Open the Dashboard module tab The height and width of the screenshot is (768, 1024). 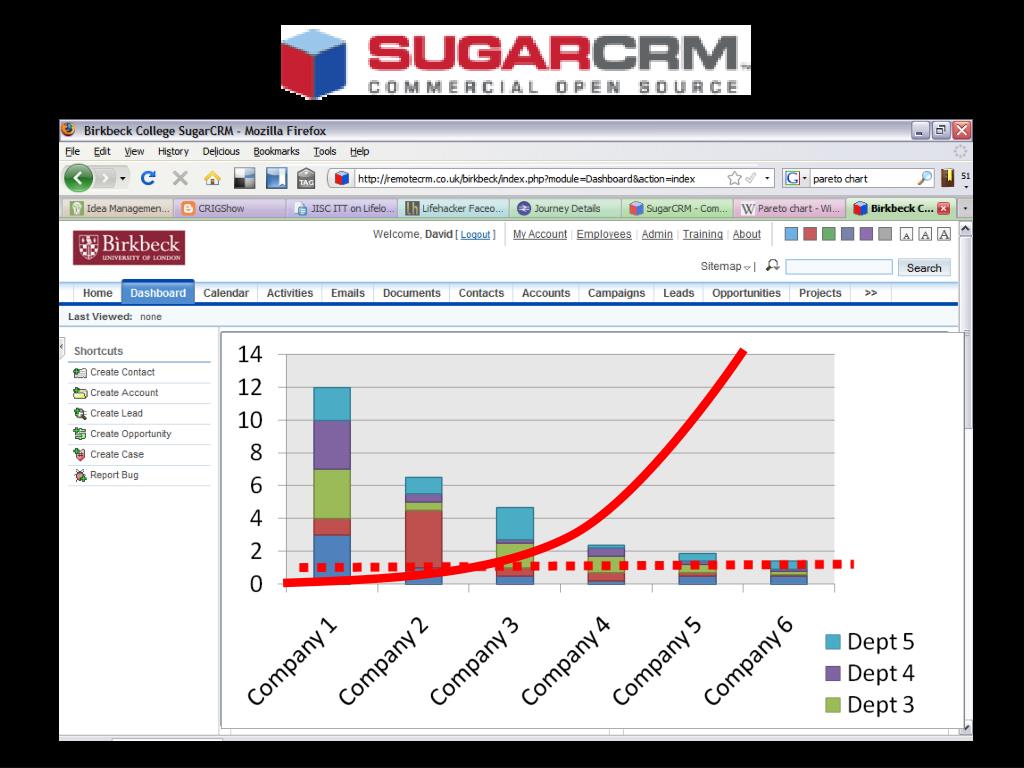pos(157,293)
